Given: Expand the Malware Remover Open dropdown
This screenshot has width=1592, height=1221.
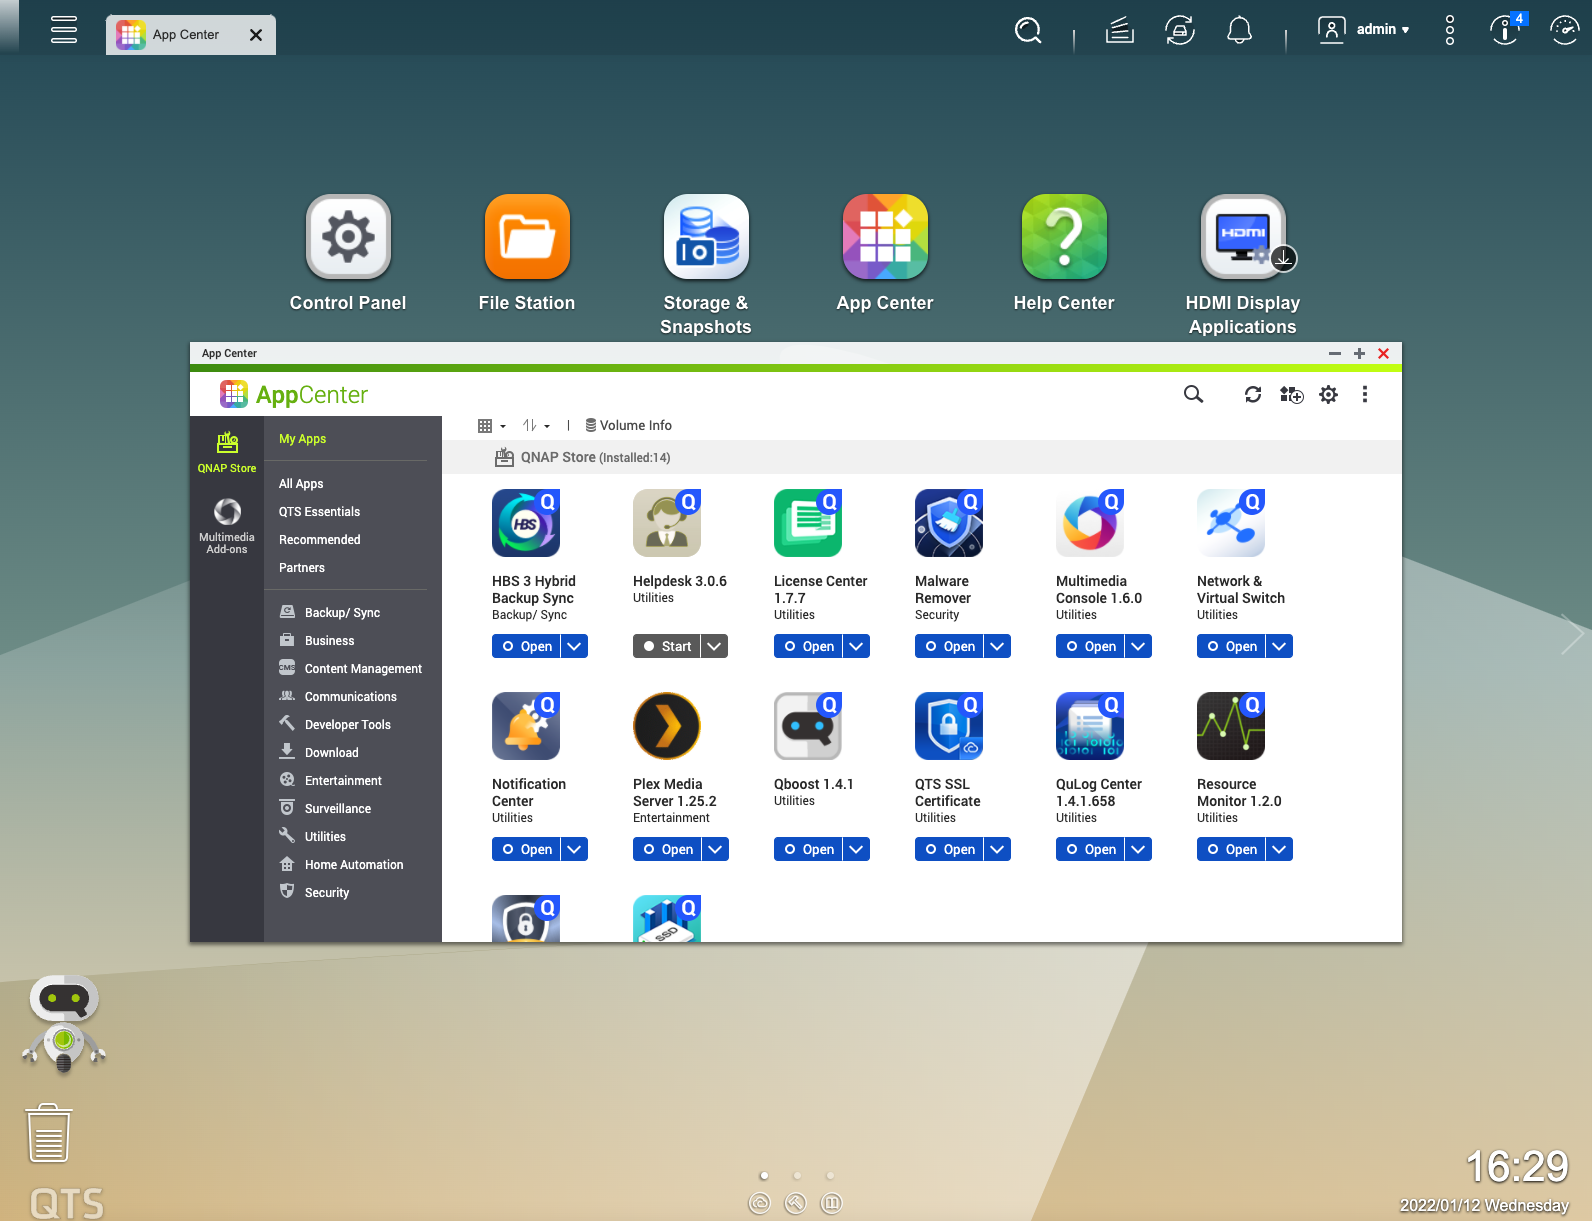Looking at the screenshot, I should 997,646.
